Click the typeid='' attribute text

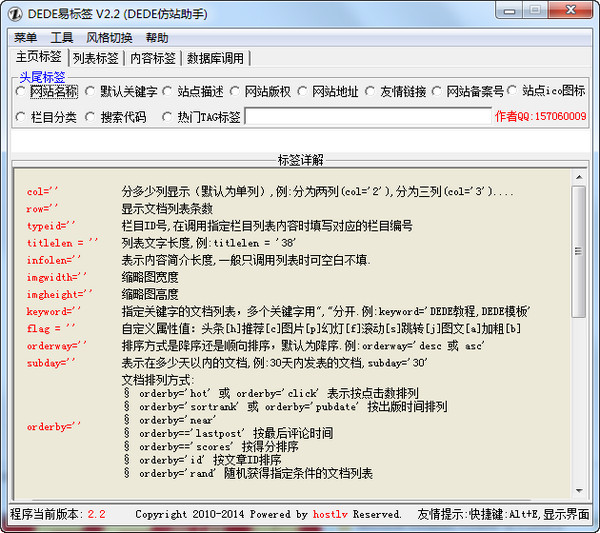click(51, 226)
